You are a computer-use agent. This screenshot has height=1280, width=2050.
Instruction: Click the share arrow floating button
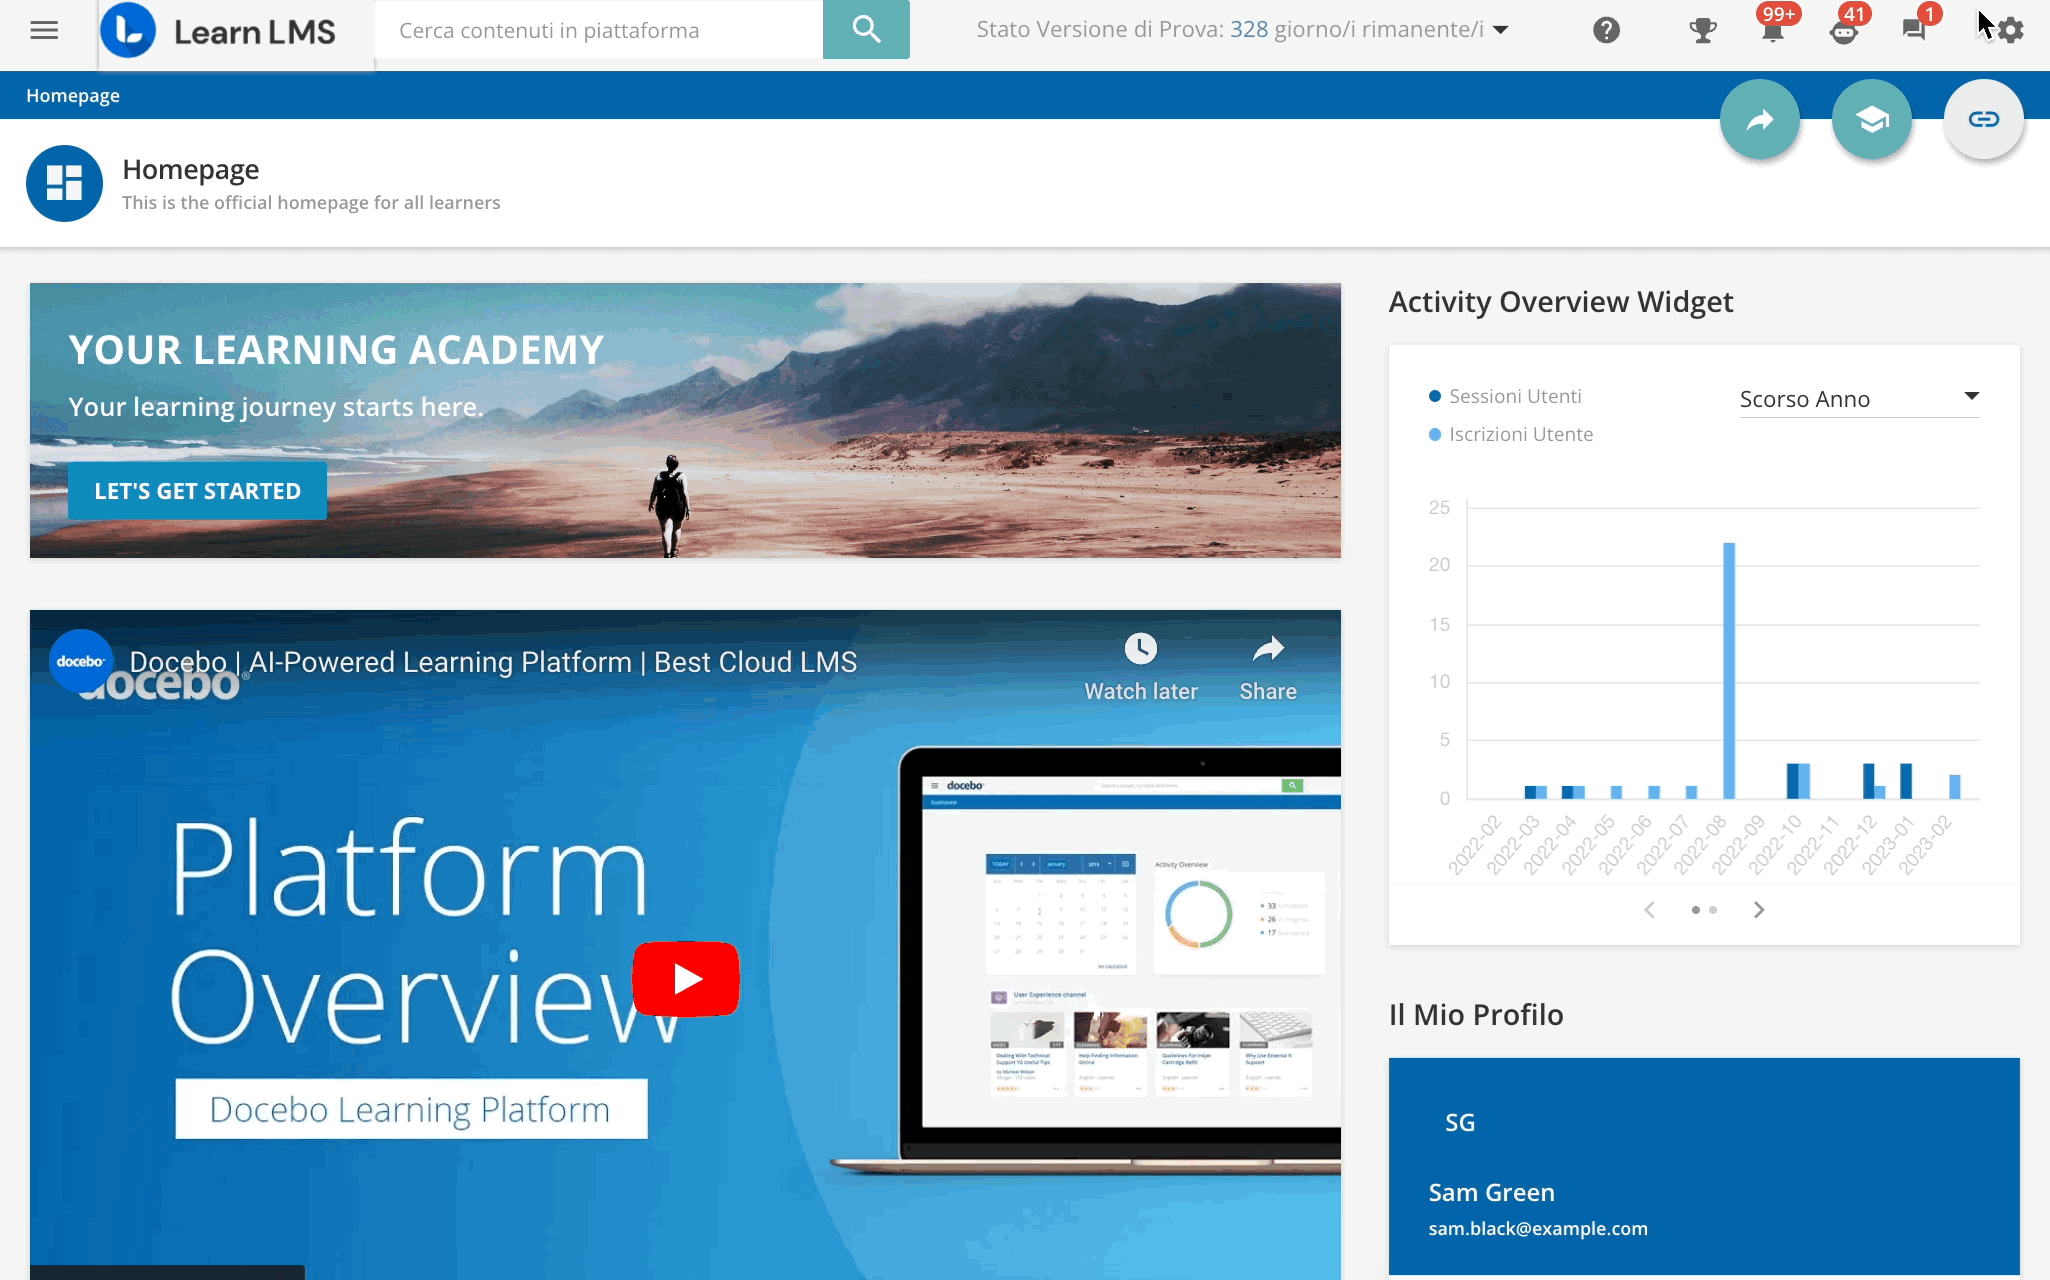point(1760,119)
